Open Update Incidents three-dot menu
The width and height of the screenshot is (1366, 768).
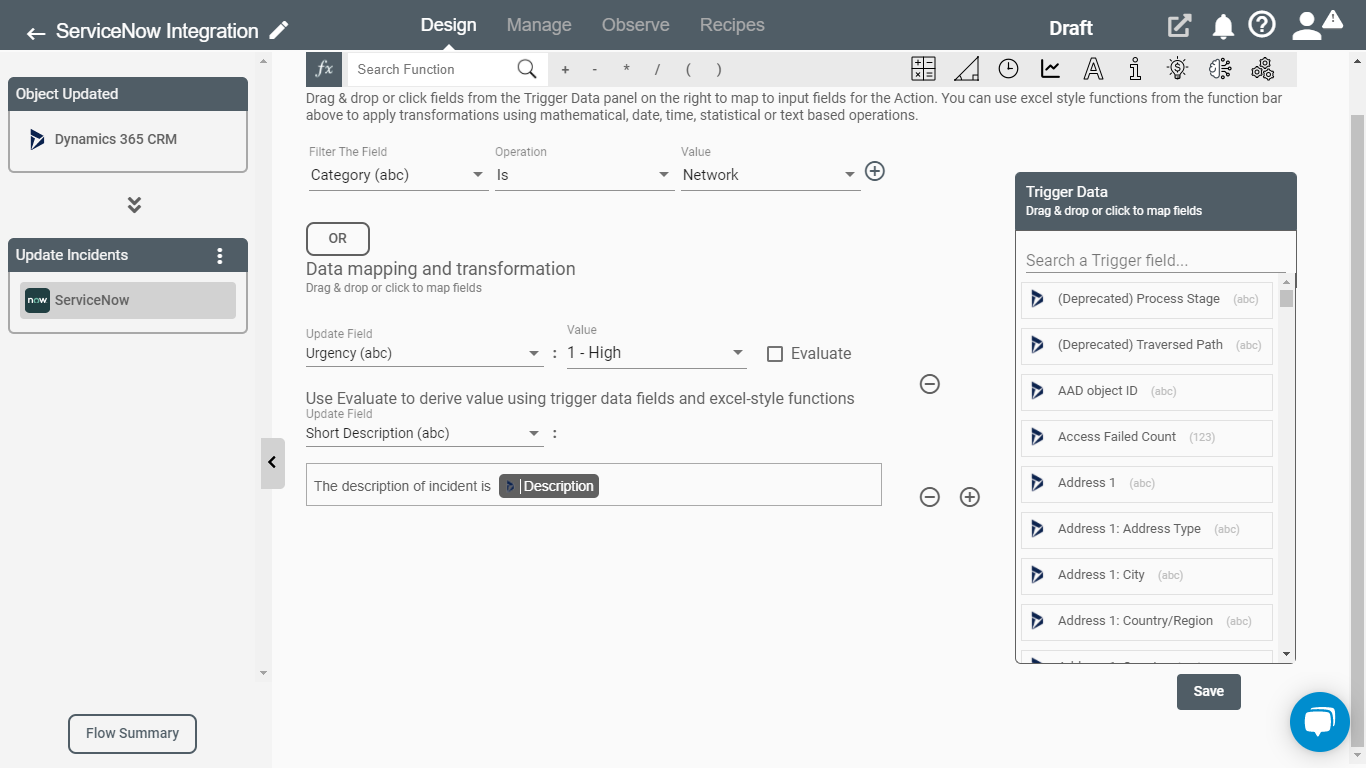coord(220,256)
